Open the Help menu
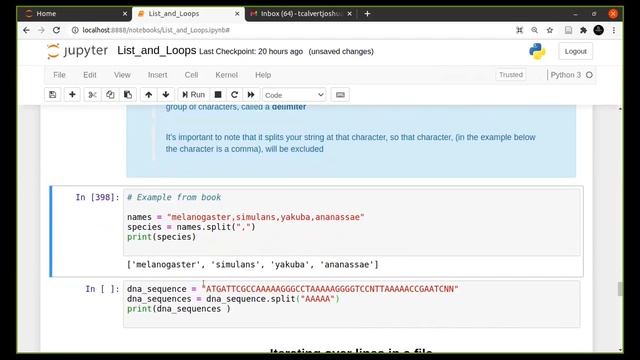Viewport: 640px width, 360px height. pyautogui.click(x=263, y=75)
